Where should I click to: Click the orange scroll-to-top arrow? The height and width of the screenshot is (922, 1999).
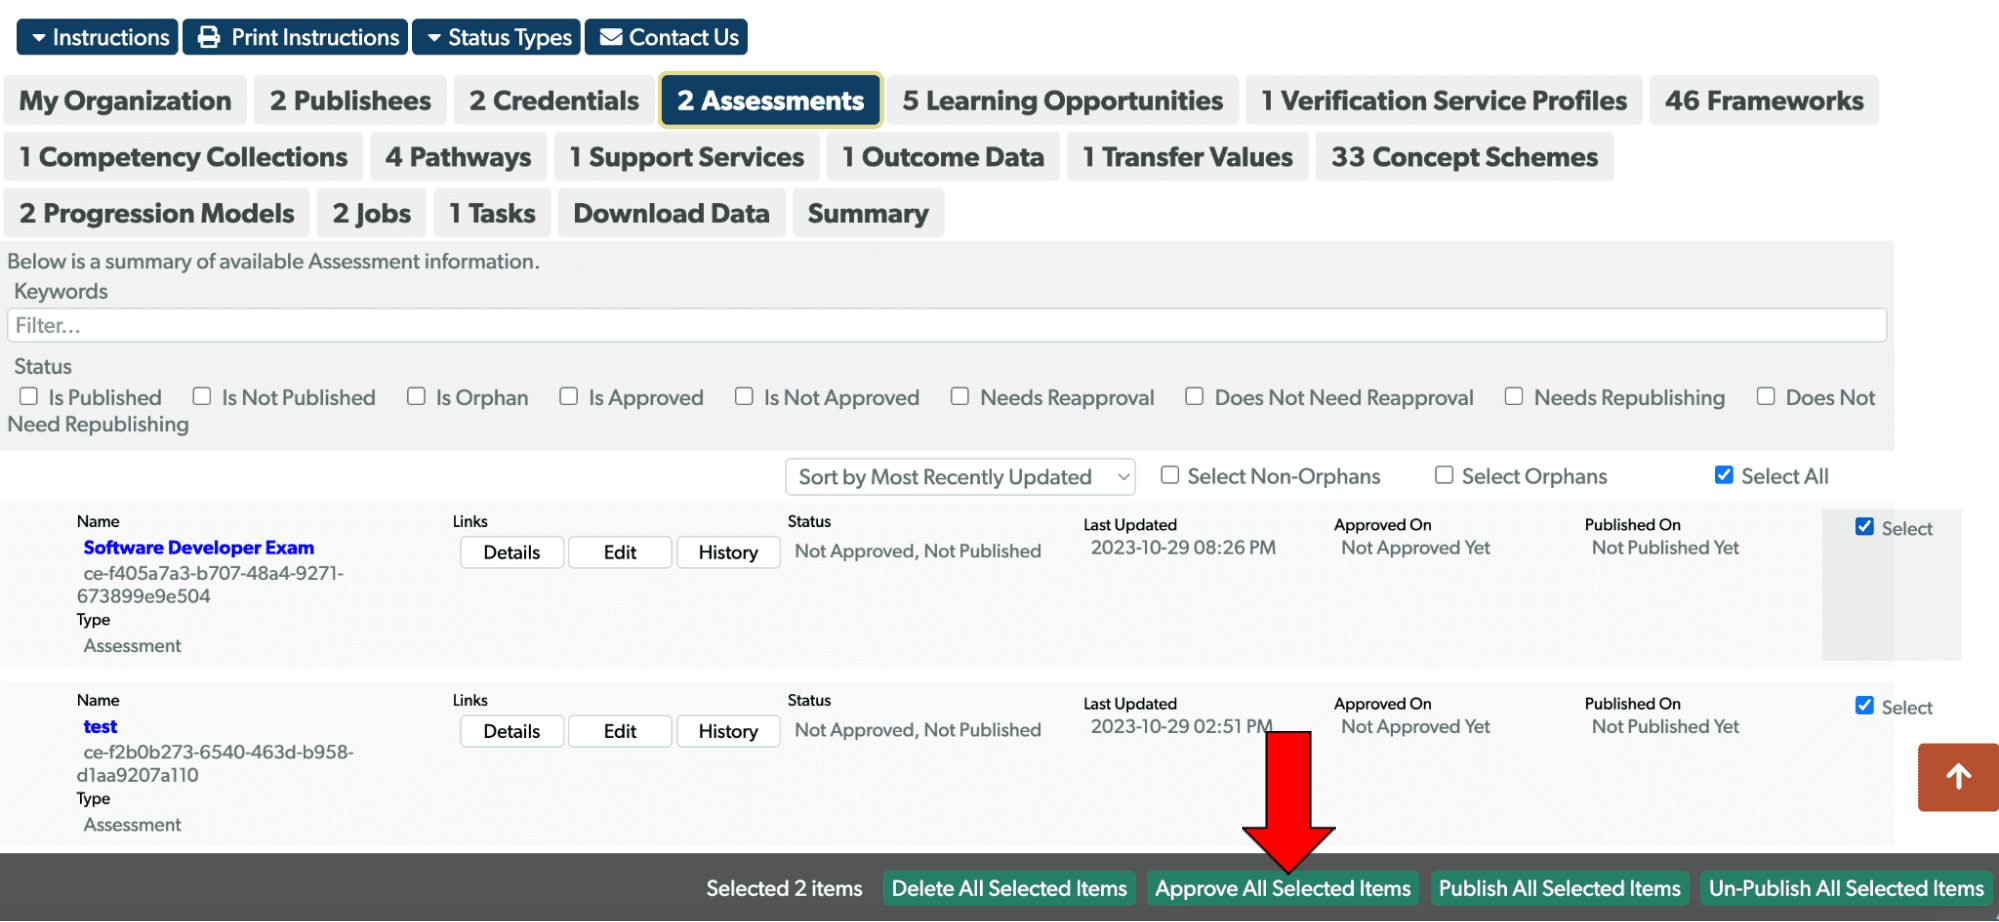[1956, 777]
